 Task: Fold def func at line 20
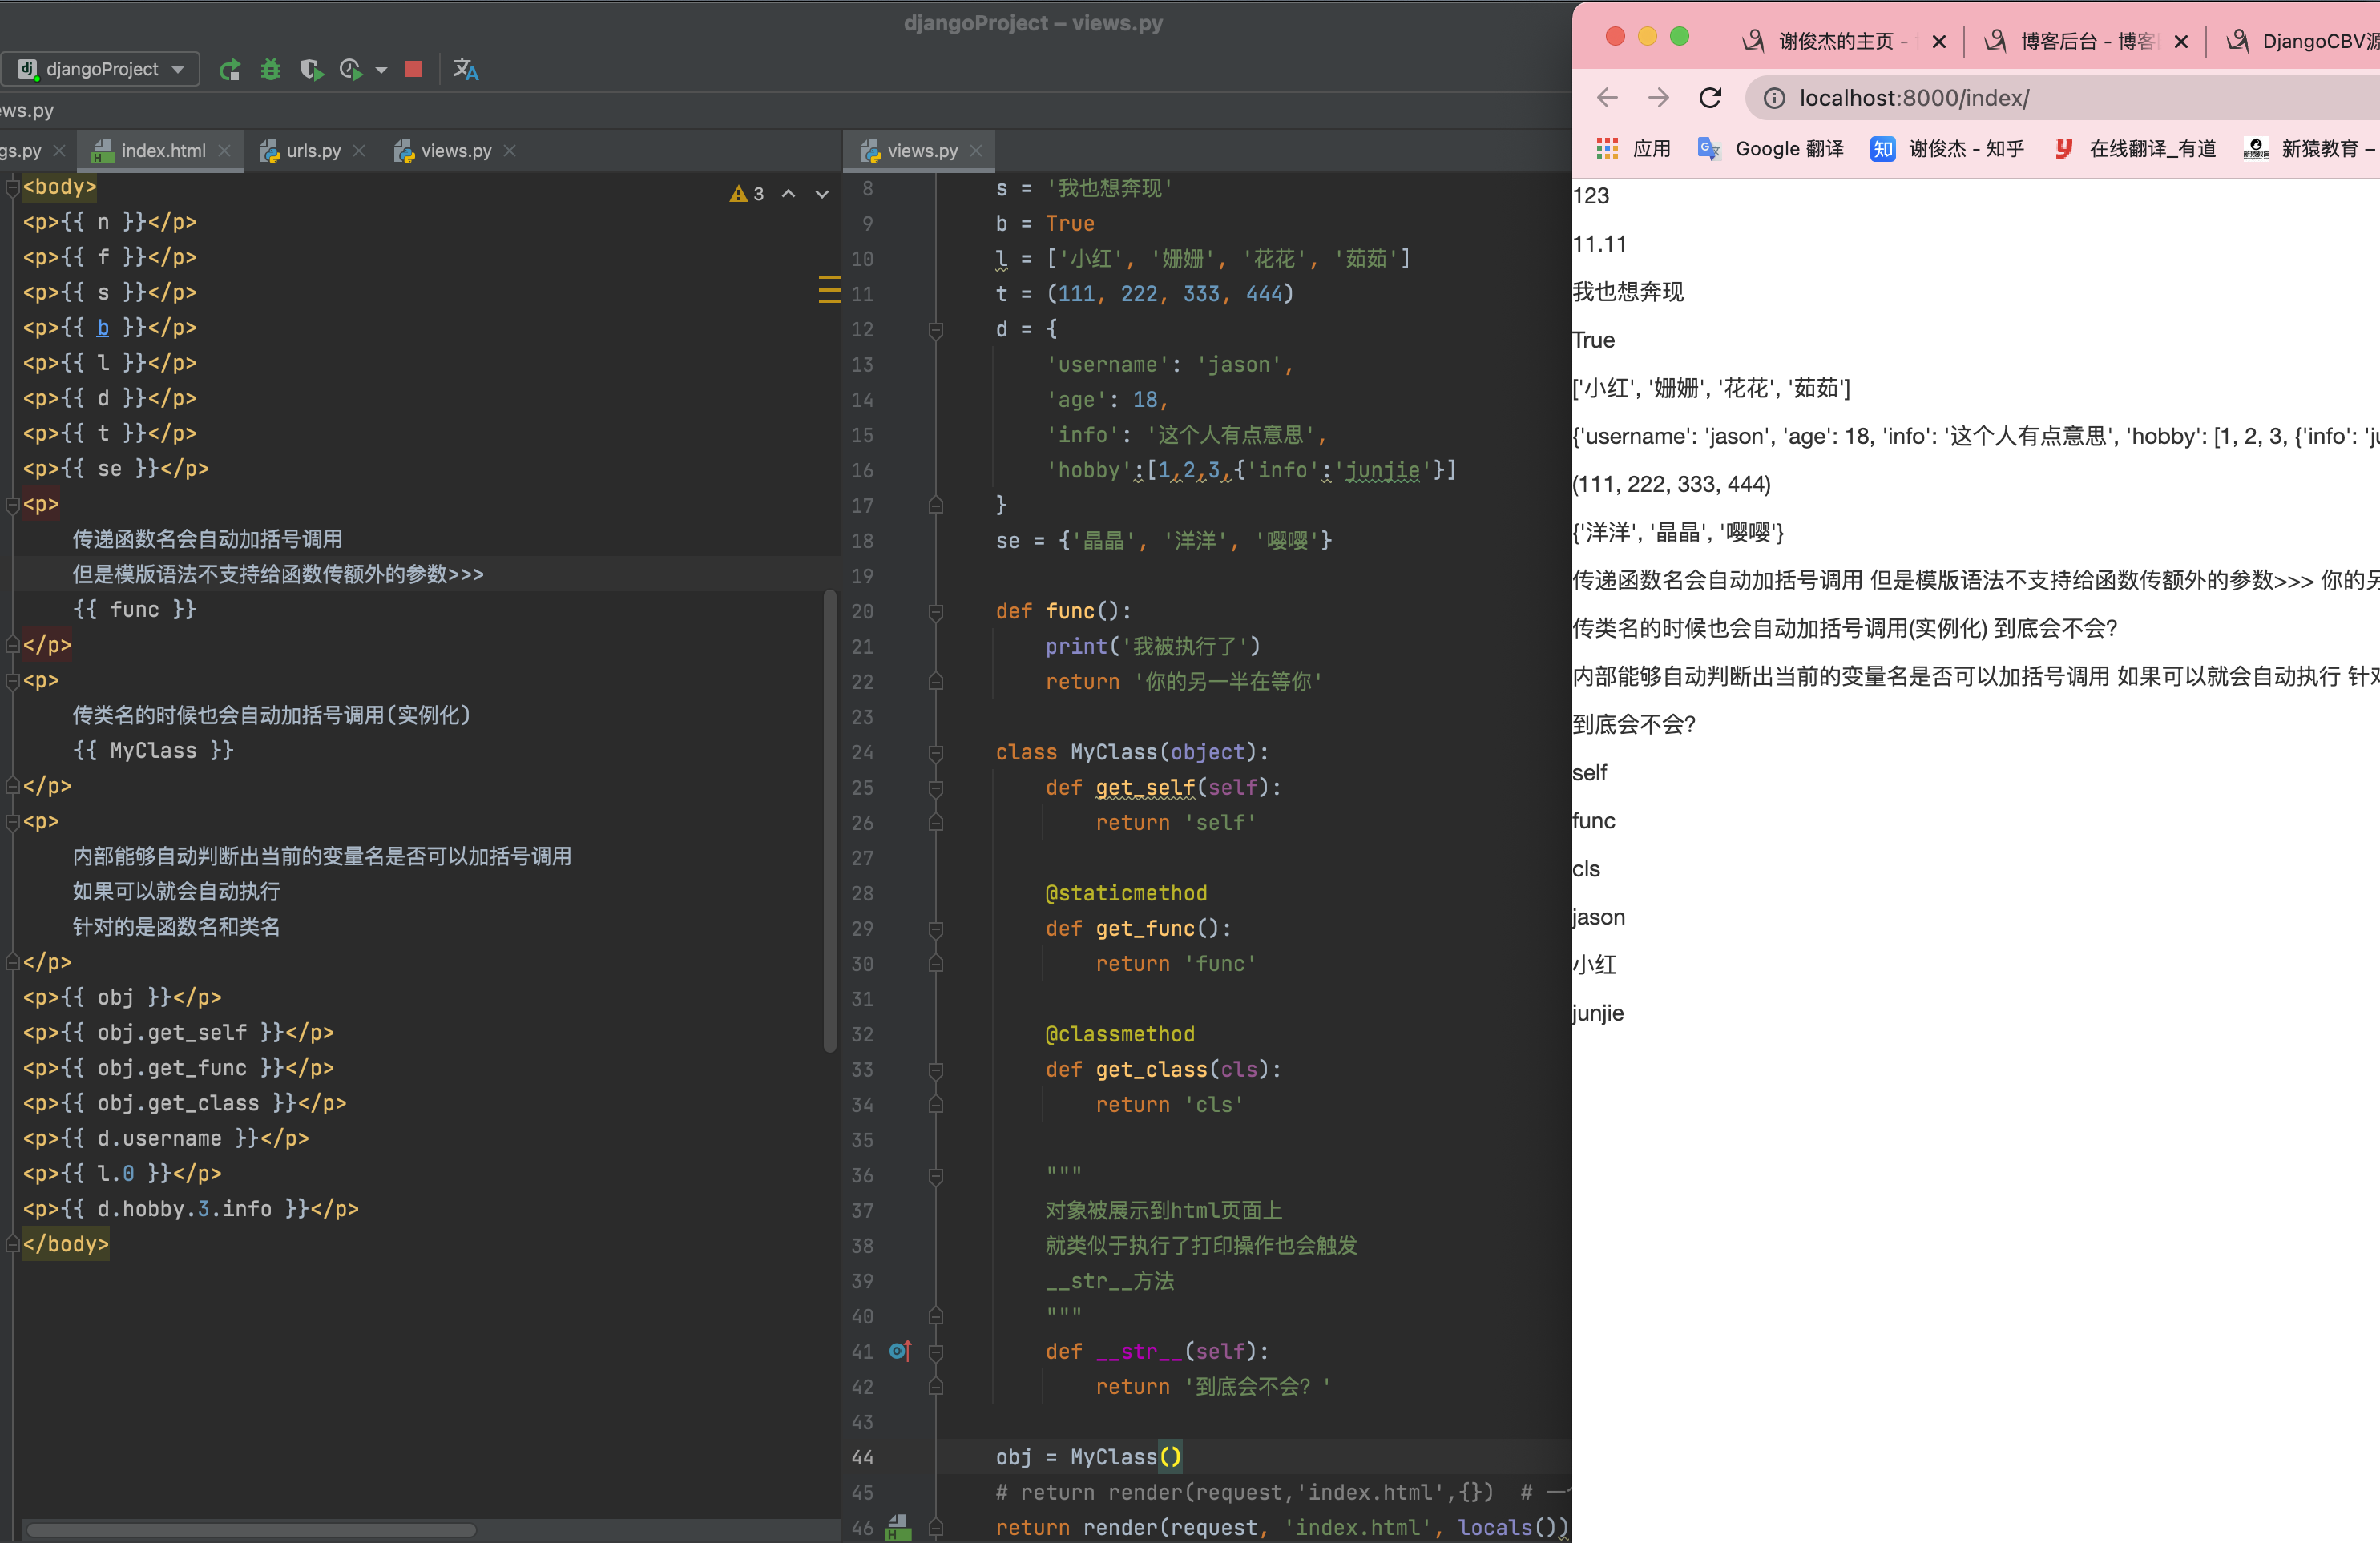click(936, 611)
